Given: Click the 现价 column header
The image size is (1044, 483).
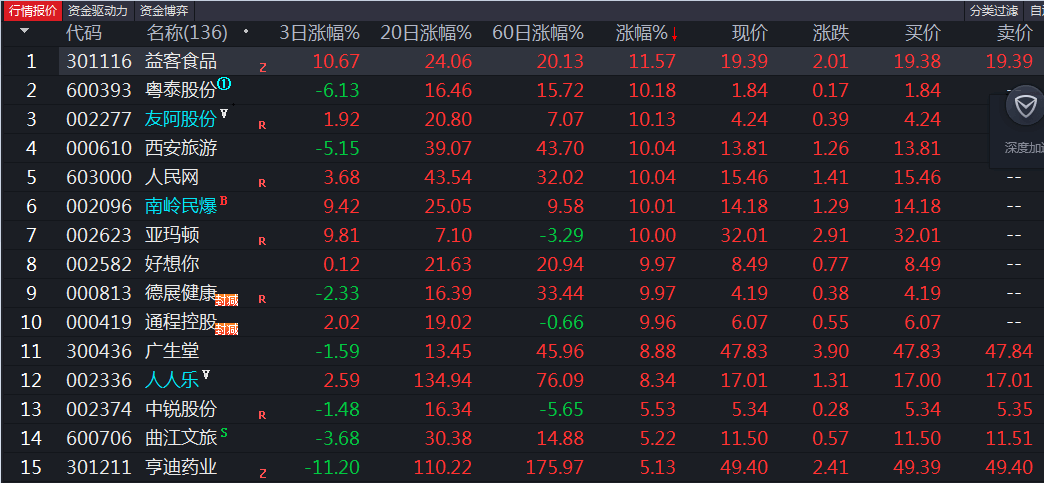Looking at the screenshot, I should coord(750,33).
